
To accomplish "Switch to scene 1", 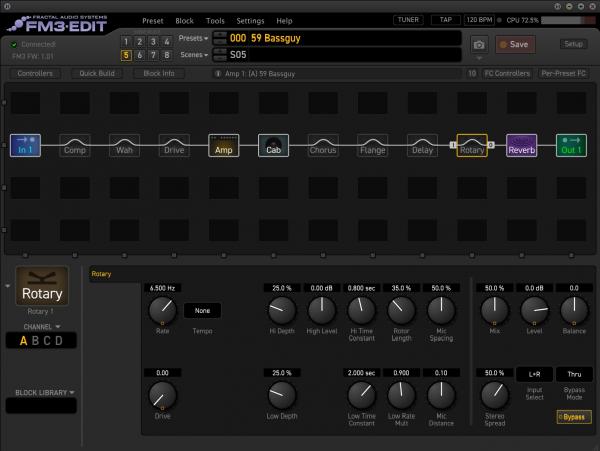I will [x=126, y=41].
